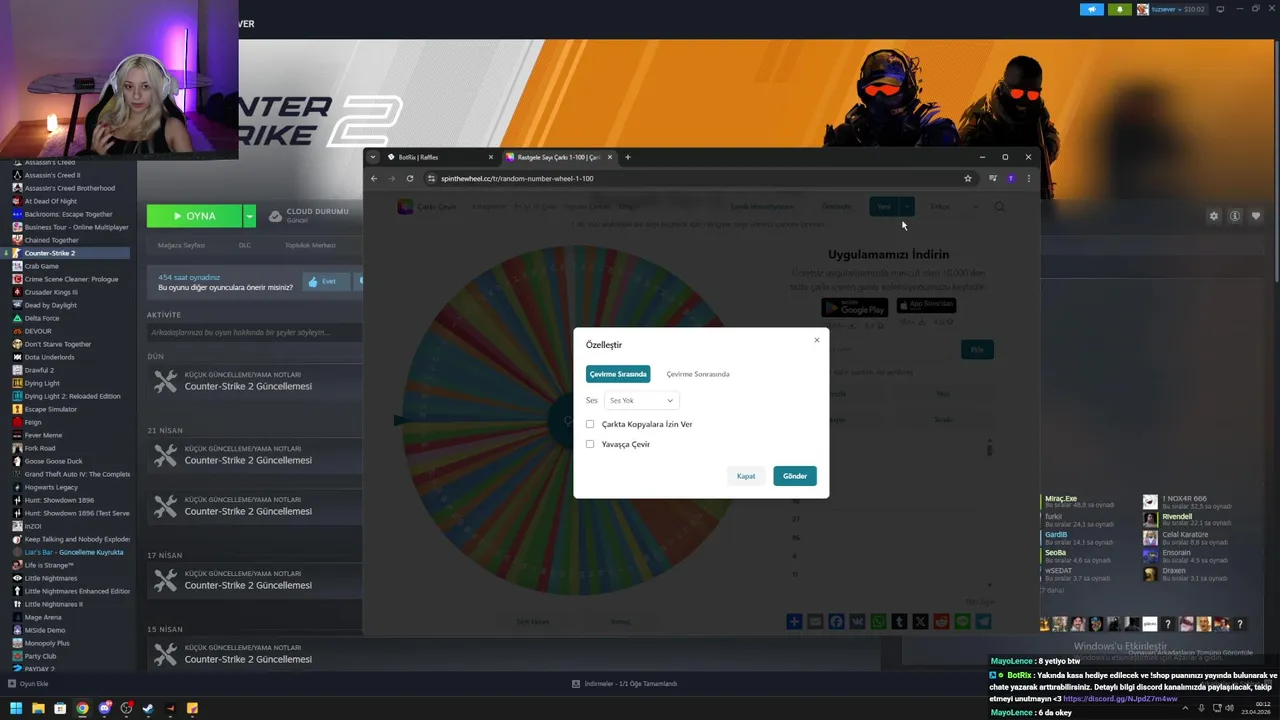This screenshot has height=720, width=1280.
Task: Click Evet thumbs-up recommend button
Action: (324, 282)
